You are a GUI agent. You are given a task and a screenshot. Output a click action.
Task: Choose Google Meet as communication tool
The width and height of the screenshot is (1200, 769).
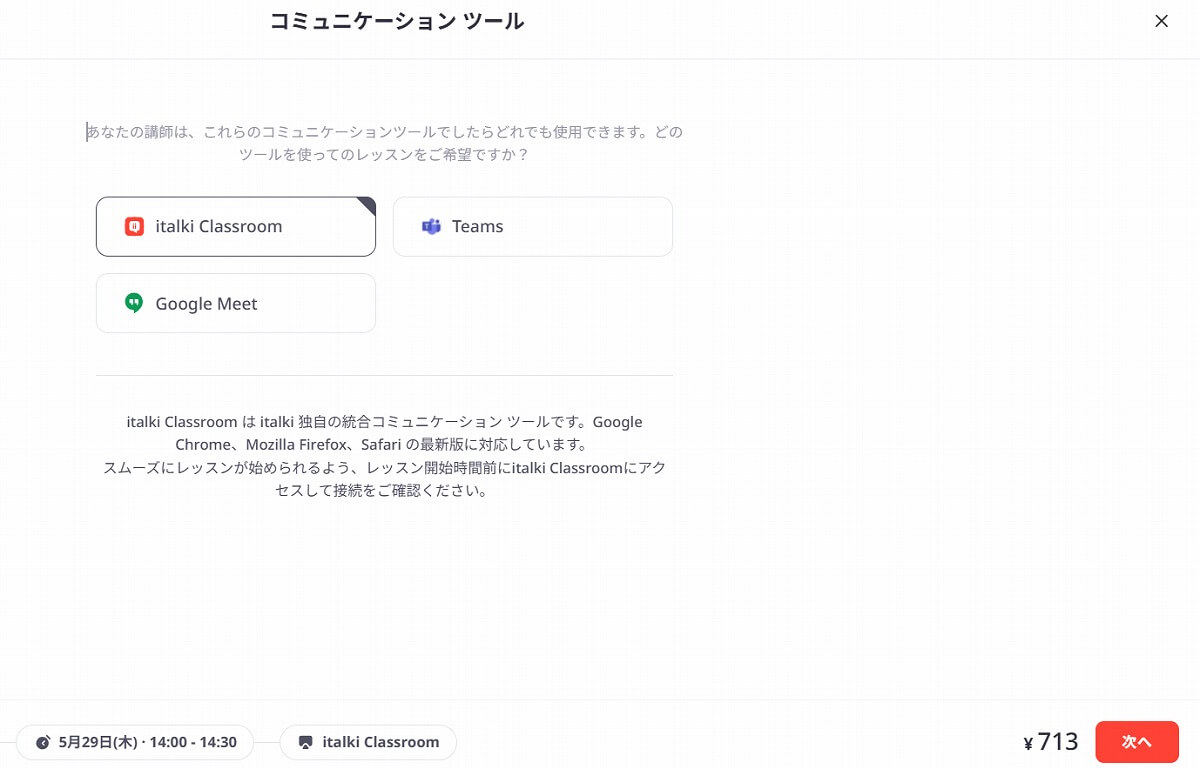click(236, 303)
